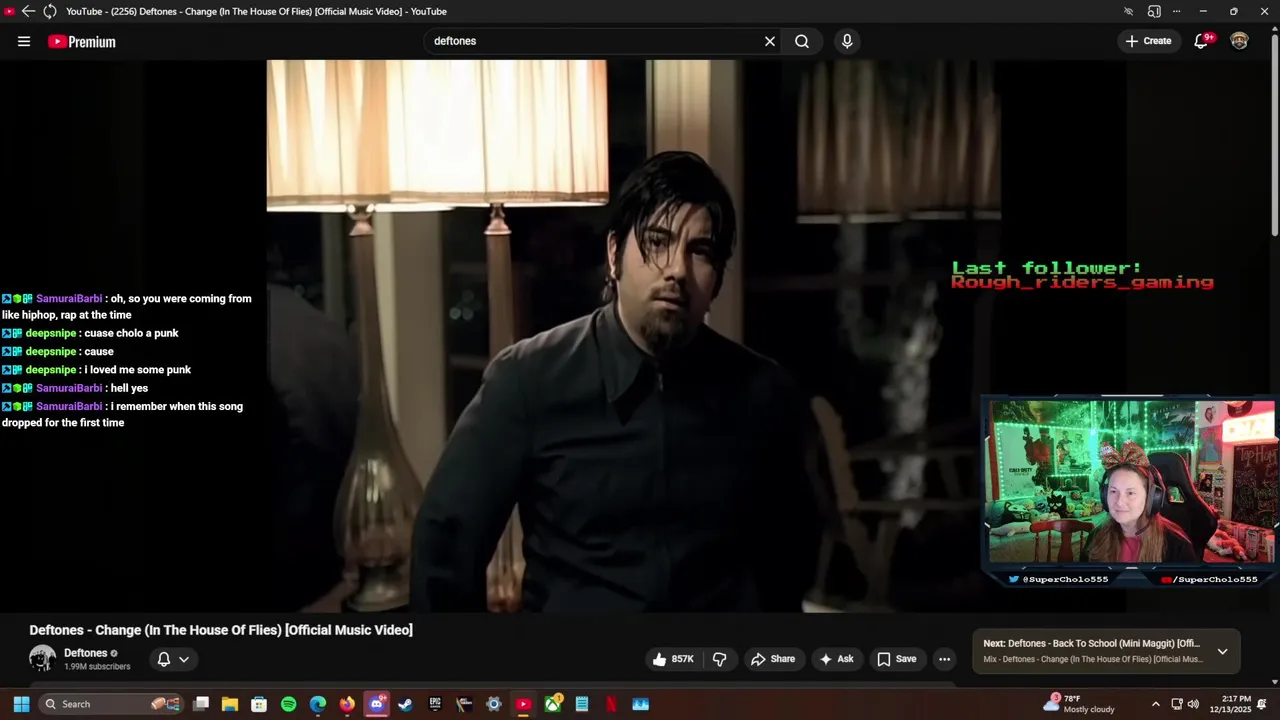1280x720 pixels.
Task: Open more actions ellipsis under video
Action: (x=944, y=659)
